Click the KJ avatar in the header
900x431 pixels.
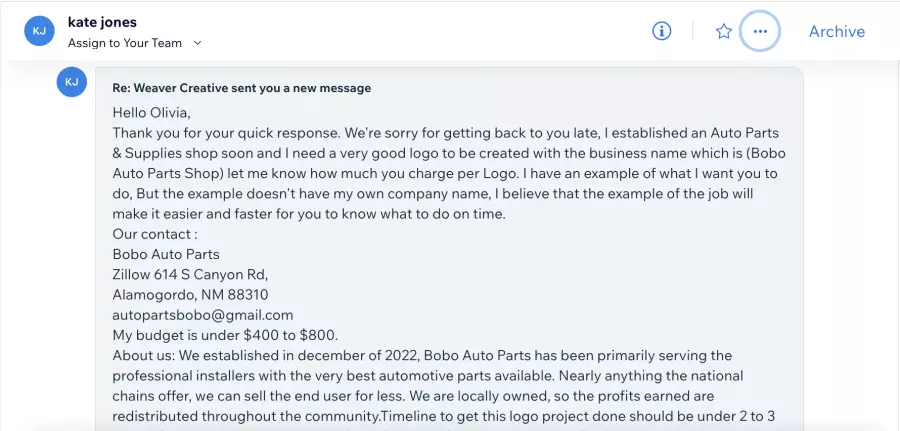(x=39, y=30)
